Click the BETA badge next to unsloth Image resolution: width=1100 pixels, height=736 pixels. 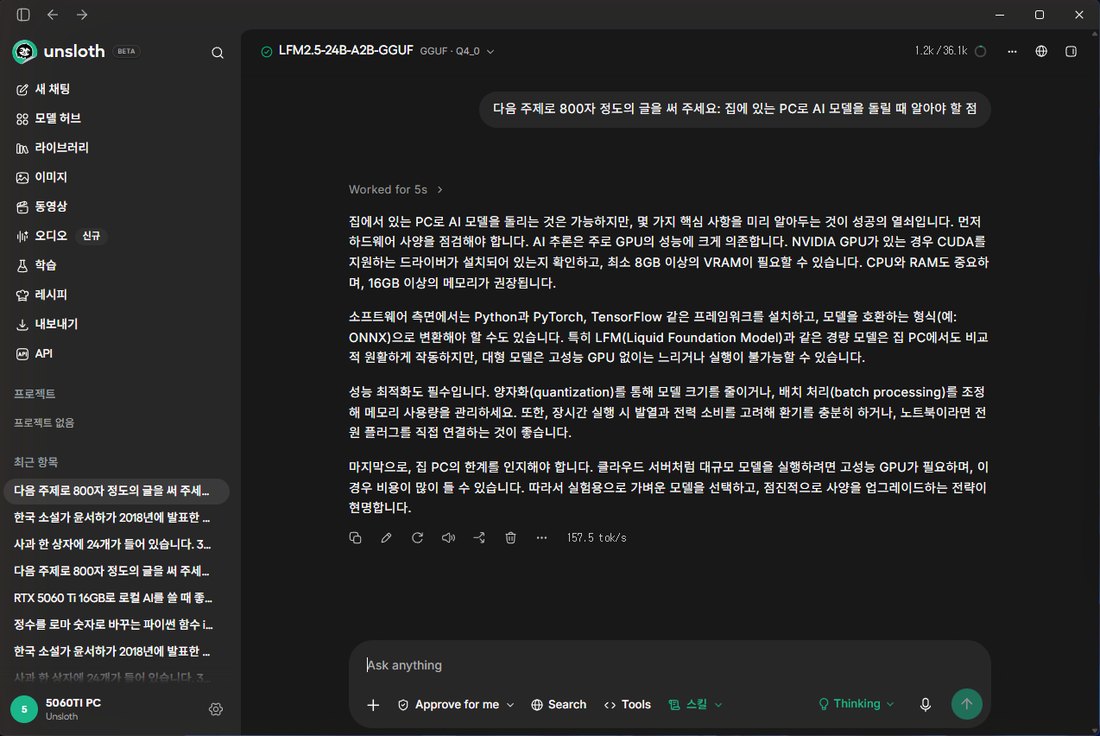click(x=126, y=51)
